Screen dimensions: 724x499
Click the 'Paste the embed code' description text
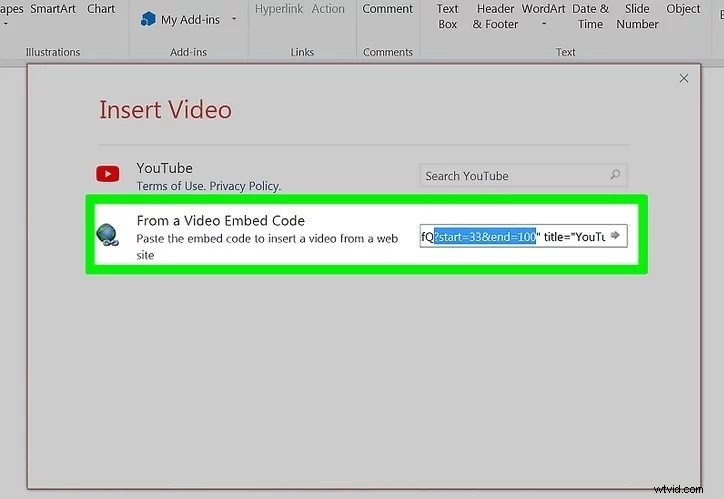(x=267, y=246)
